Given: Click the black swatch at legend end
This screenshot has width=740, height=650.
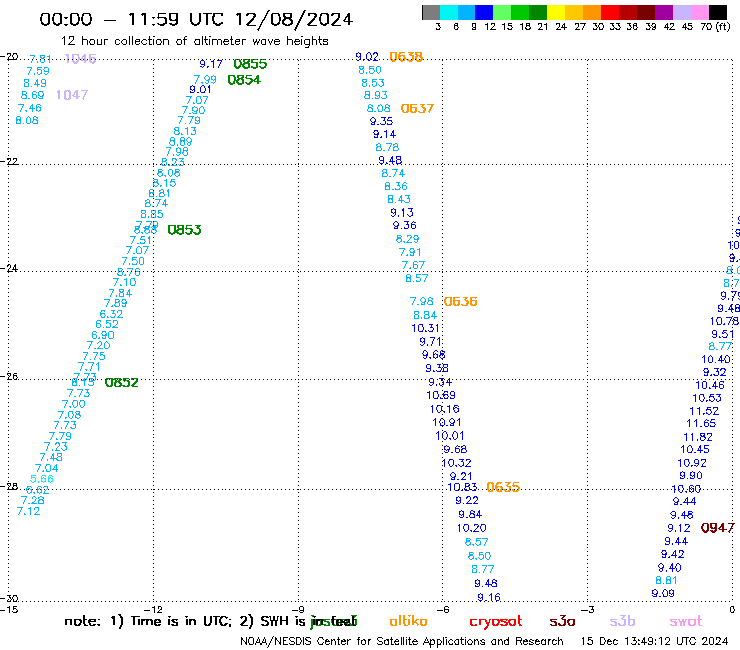Looking at the screenshot, I should coord(717,12).
